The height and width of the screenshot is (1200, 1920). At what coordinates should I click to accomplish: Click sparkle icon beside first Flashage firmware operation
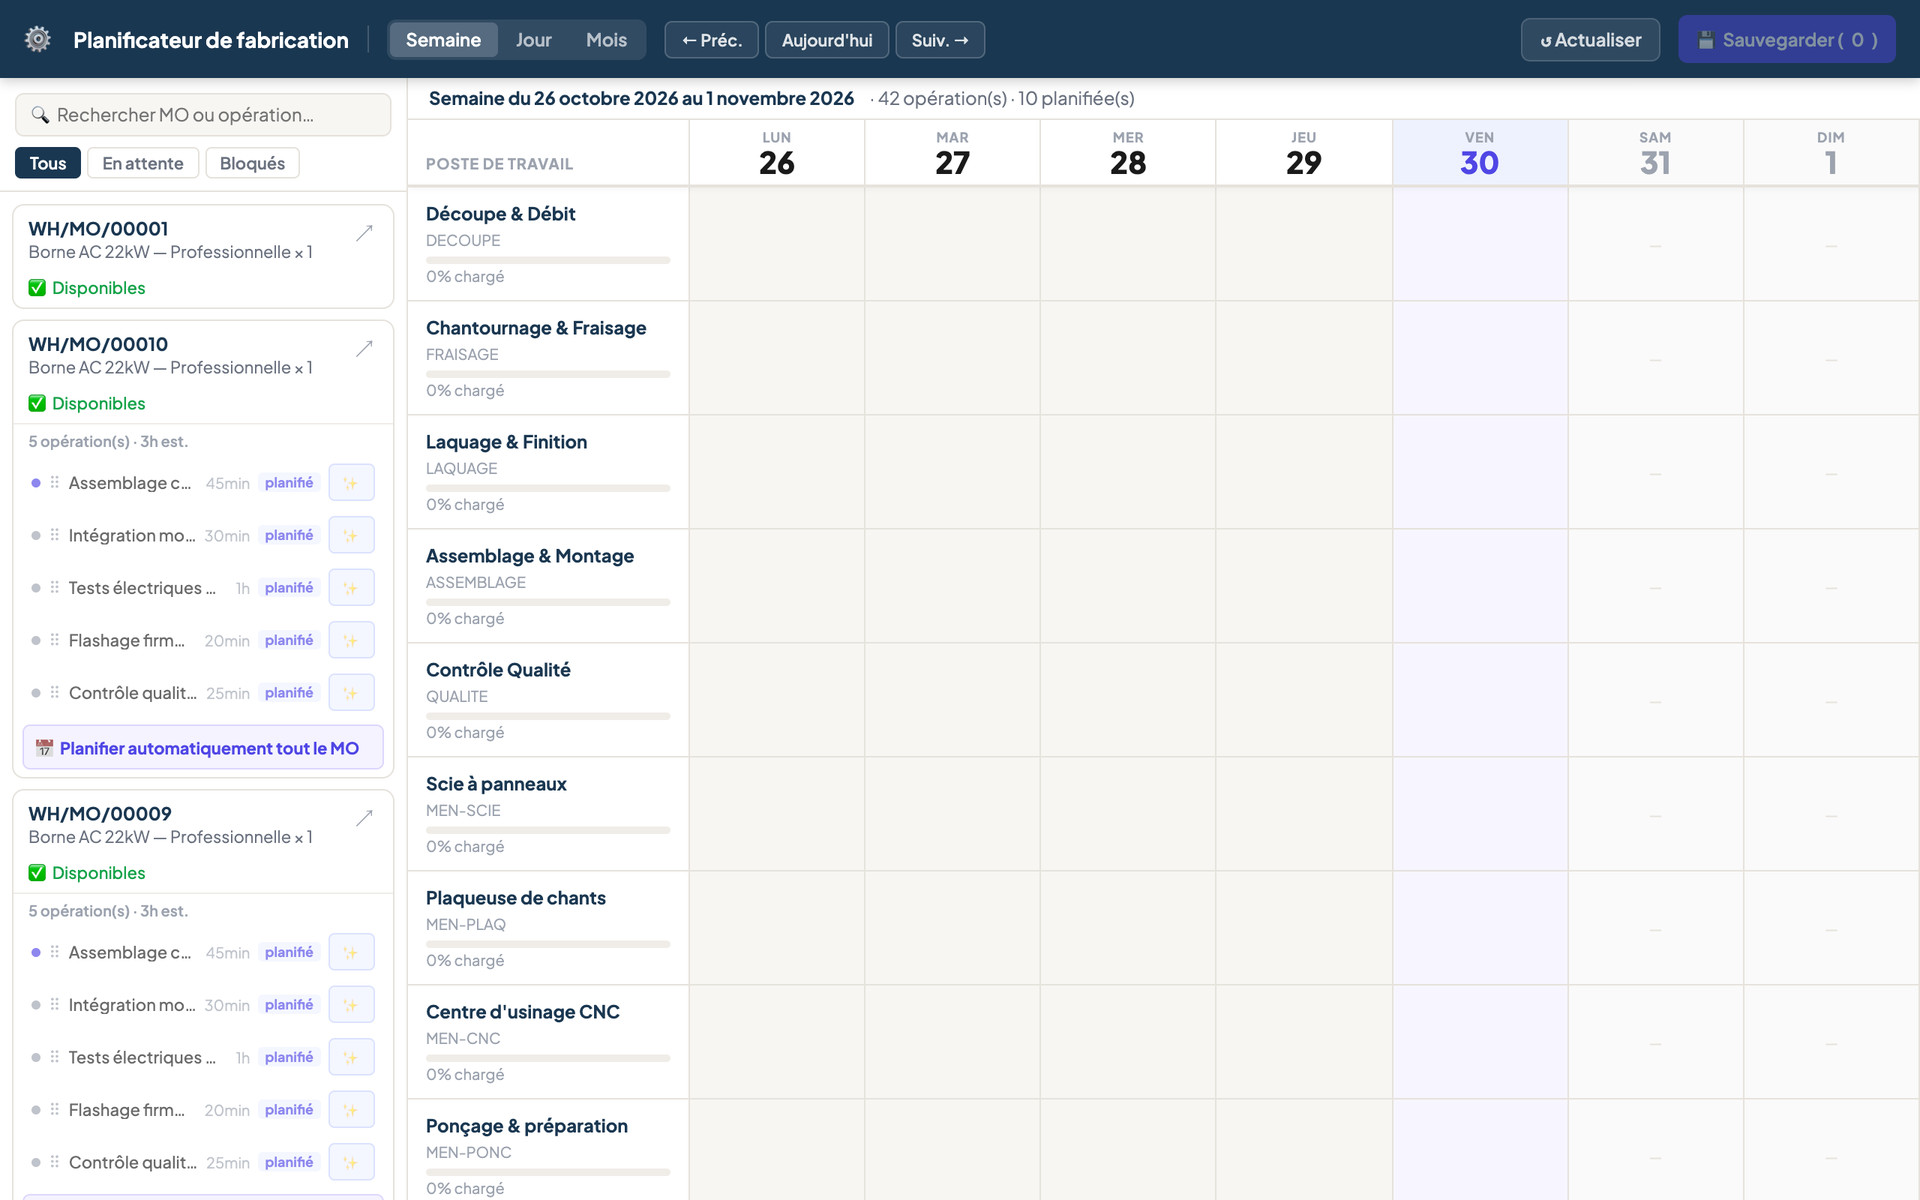pyautogui.click(x=351, y=640)
